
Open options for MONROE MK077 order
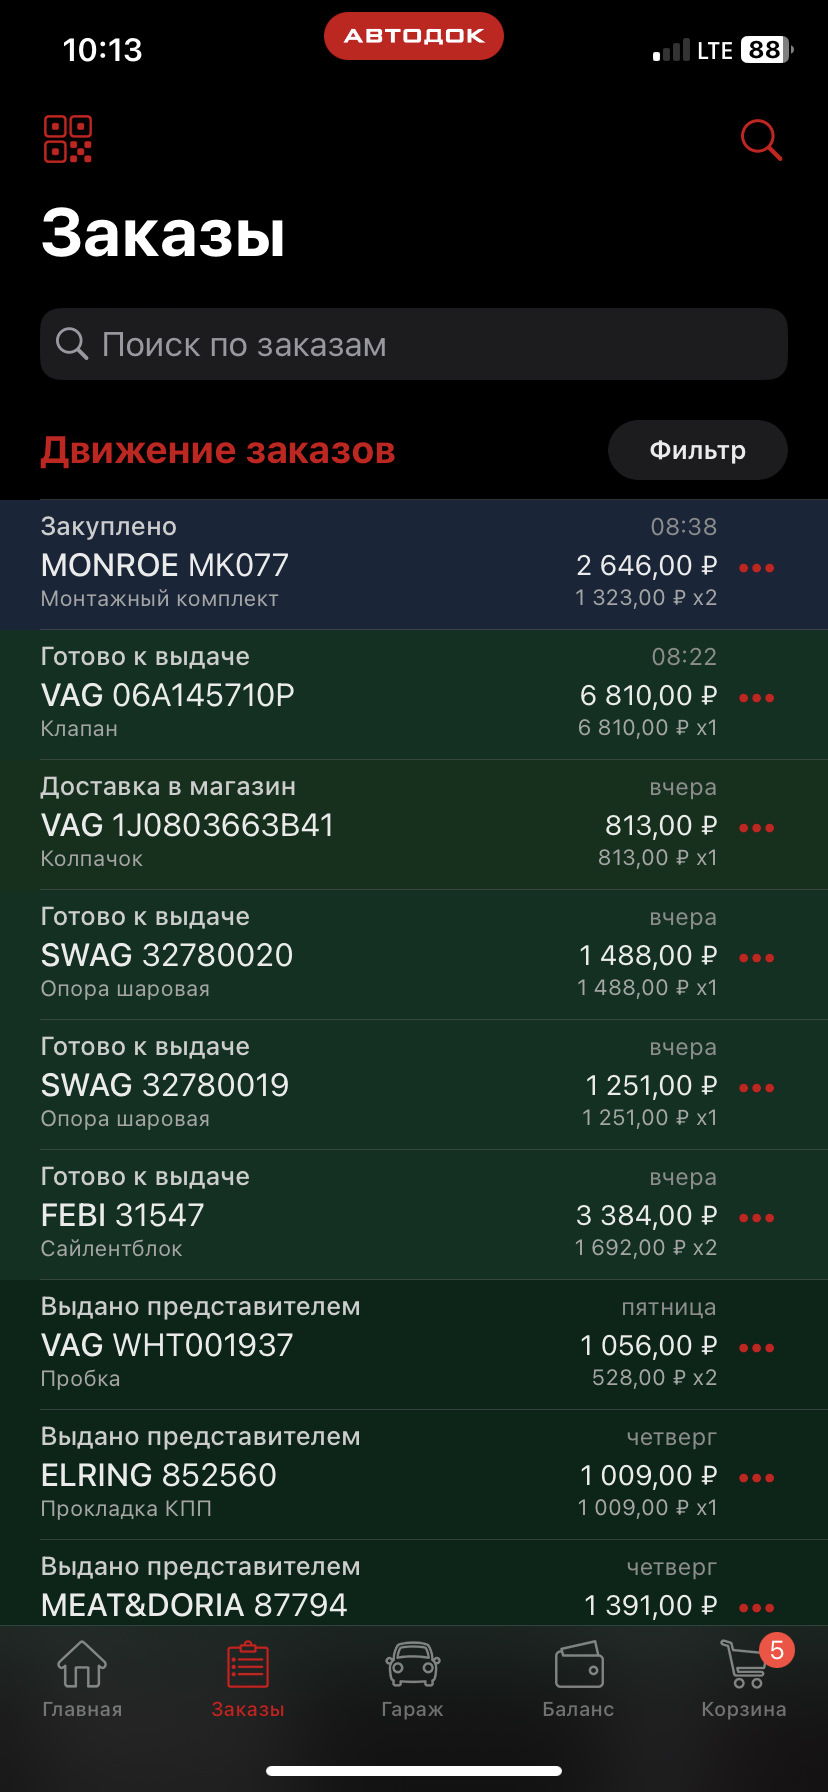coord(756,568)
